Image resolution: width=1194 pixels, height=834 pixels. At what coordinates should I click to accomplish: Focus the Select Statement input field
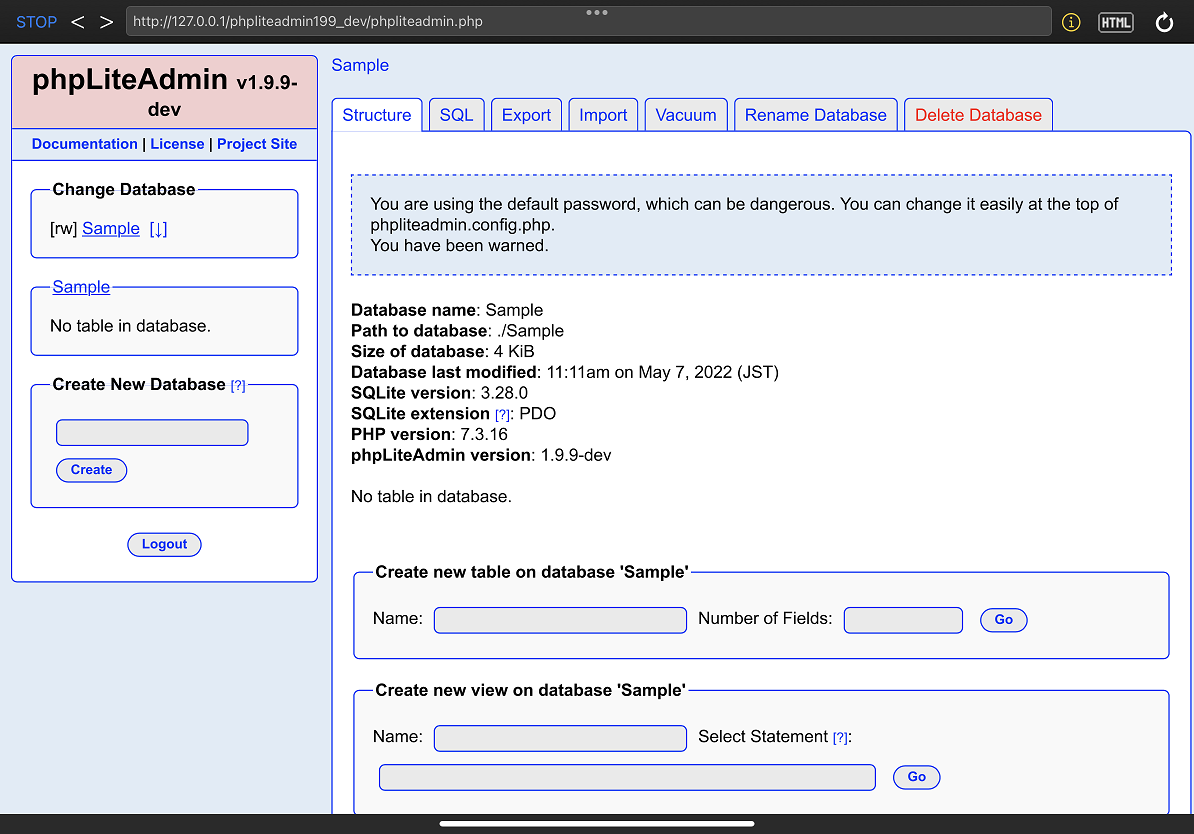click(627, 778)
